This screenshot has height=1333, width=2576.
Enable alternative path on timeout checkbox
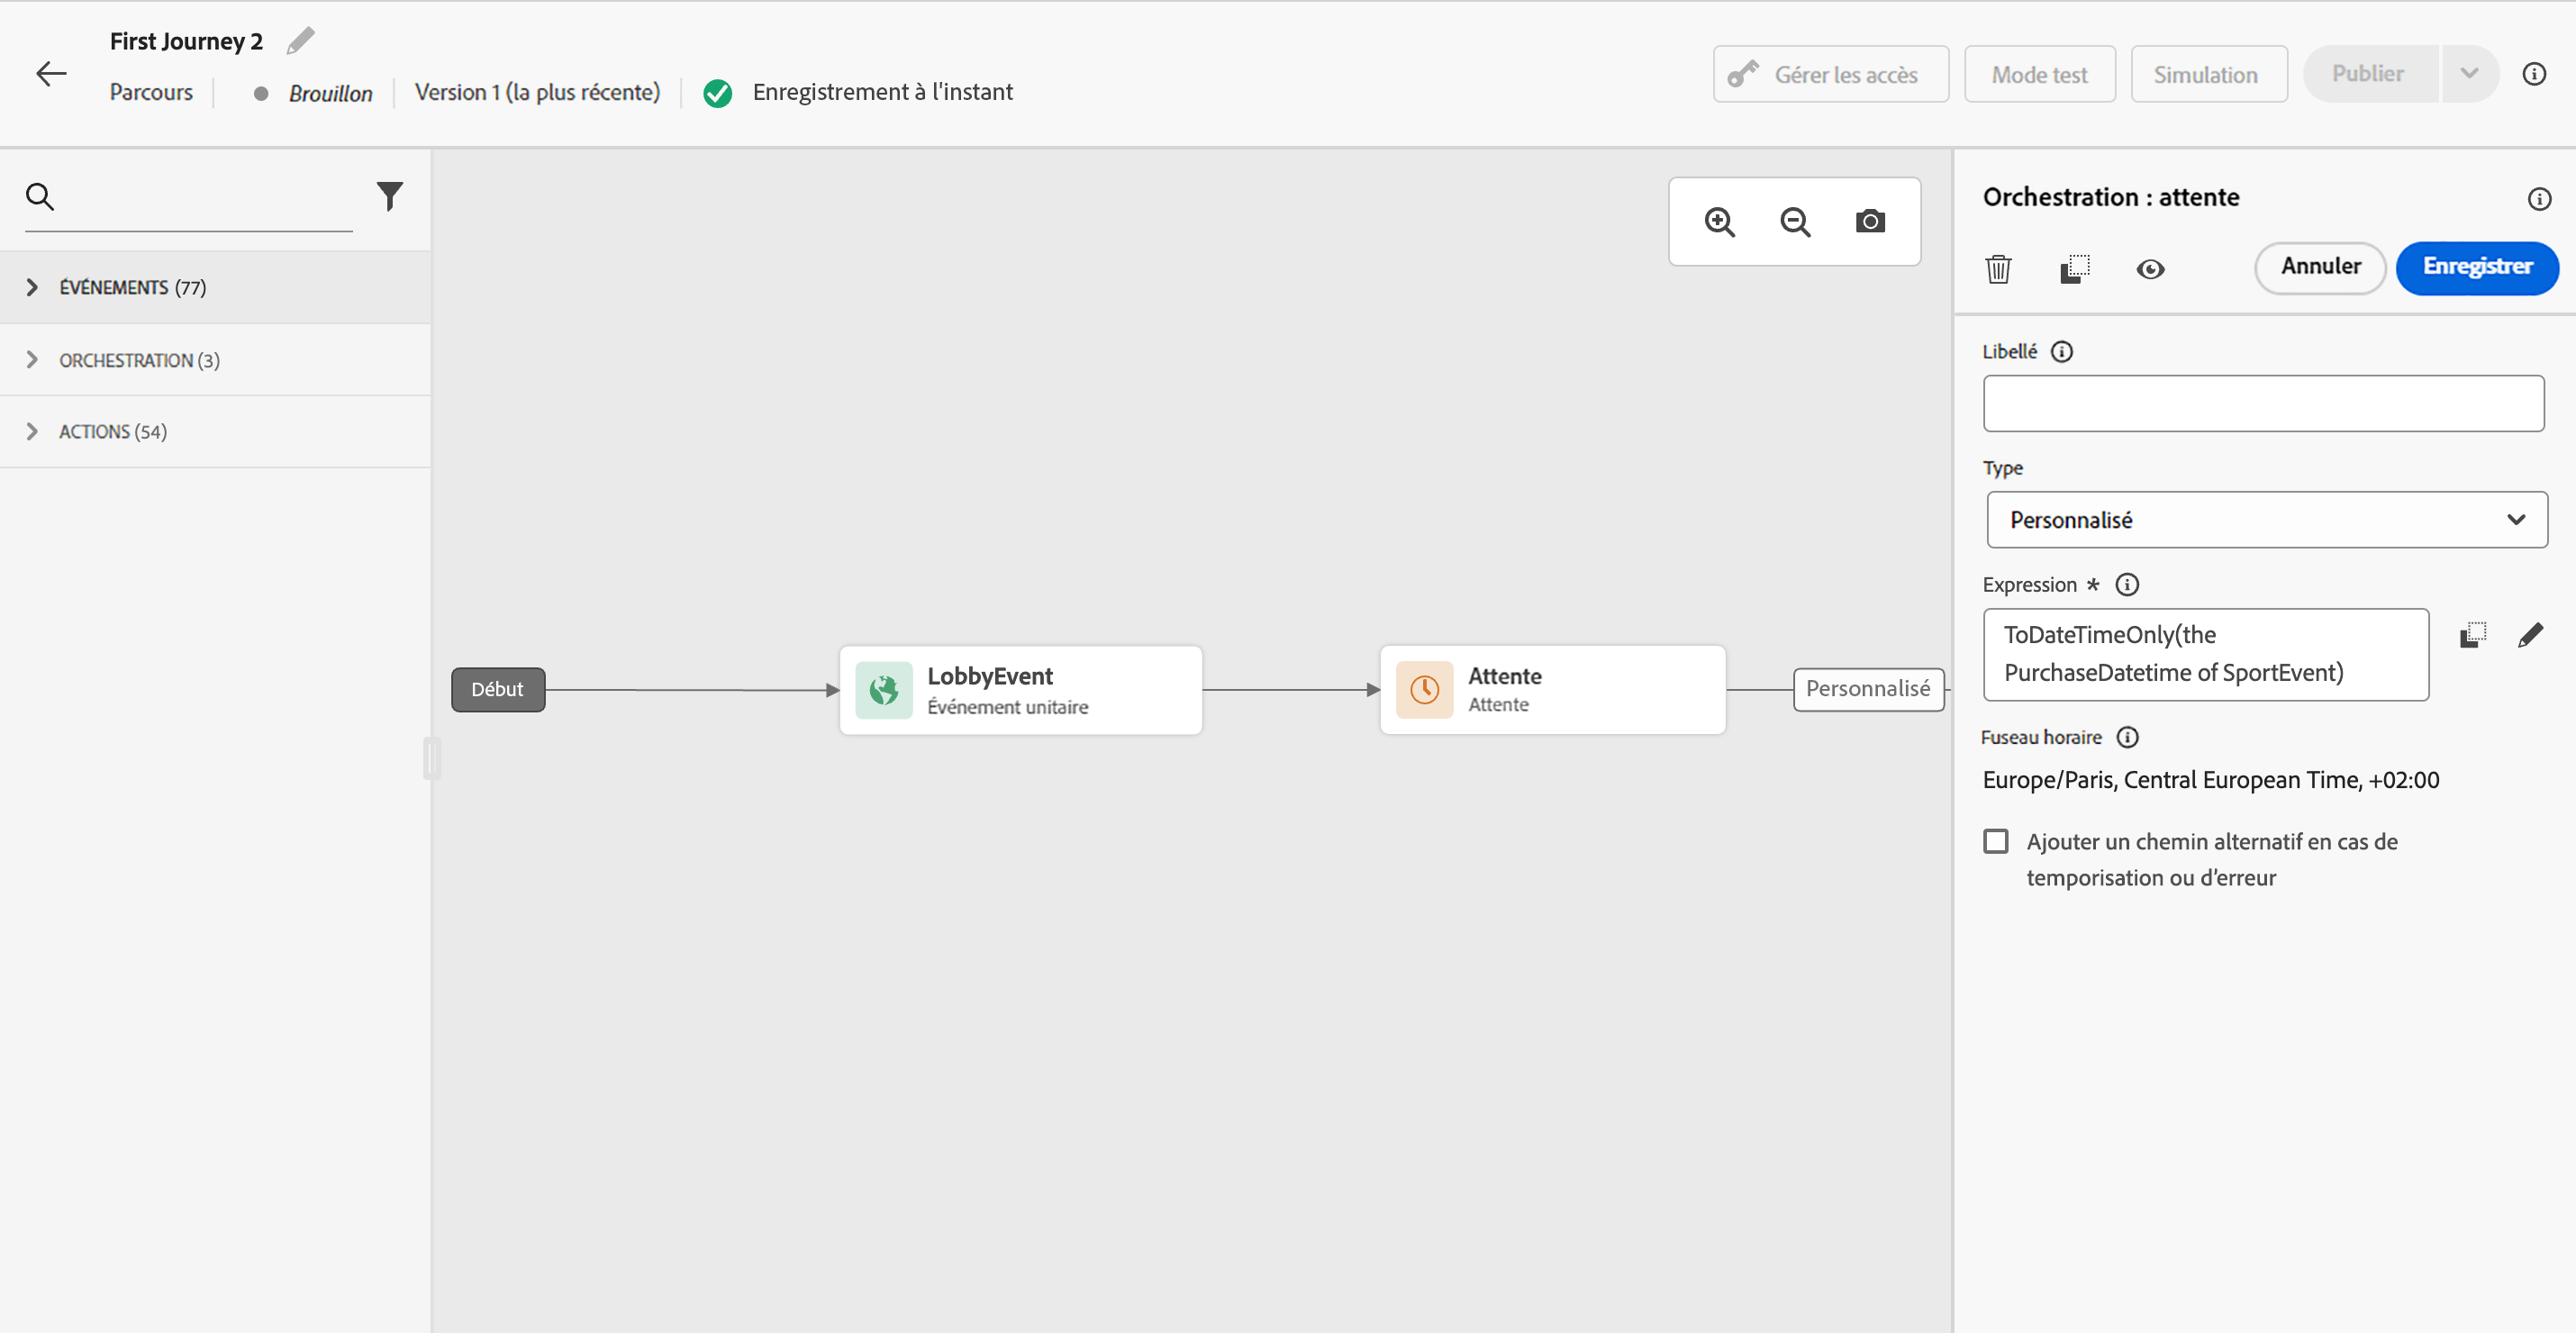(x=1996, y=841)
